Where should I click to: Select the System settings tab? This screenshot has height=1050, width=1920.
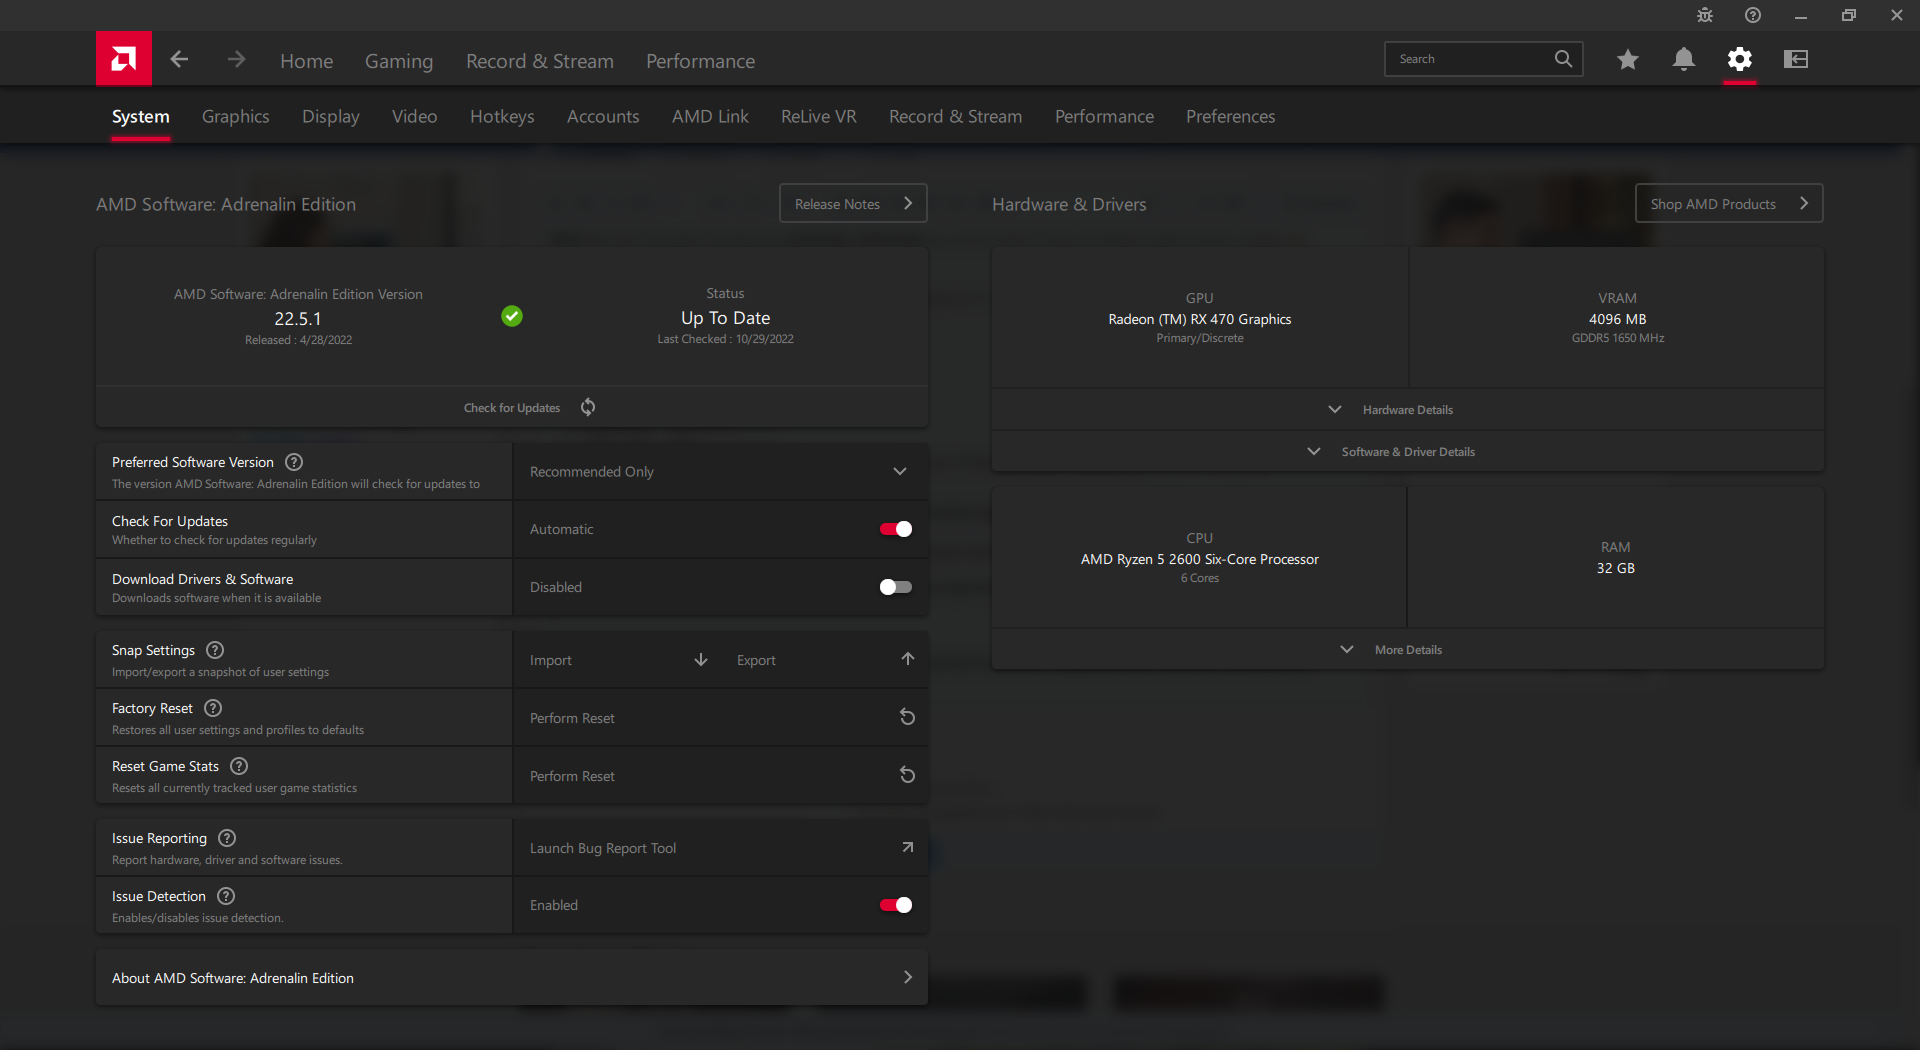tap(141, 116)
